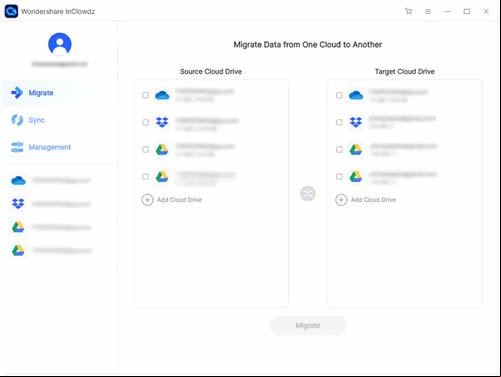Open the hamburger menu in title bar

point(428,11)
